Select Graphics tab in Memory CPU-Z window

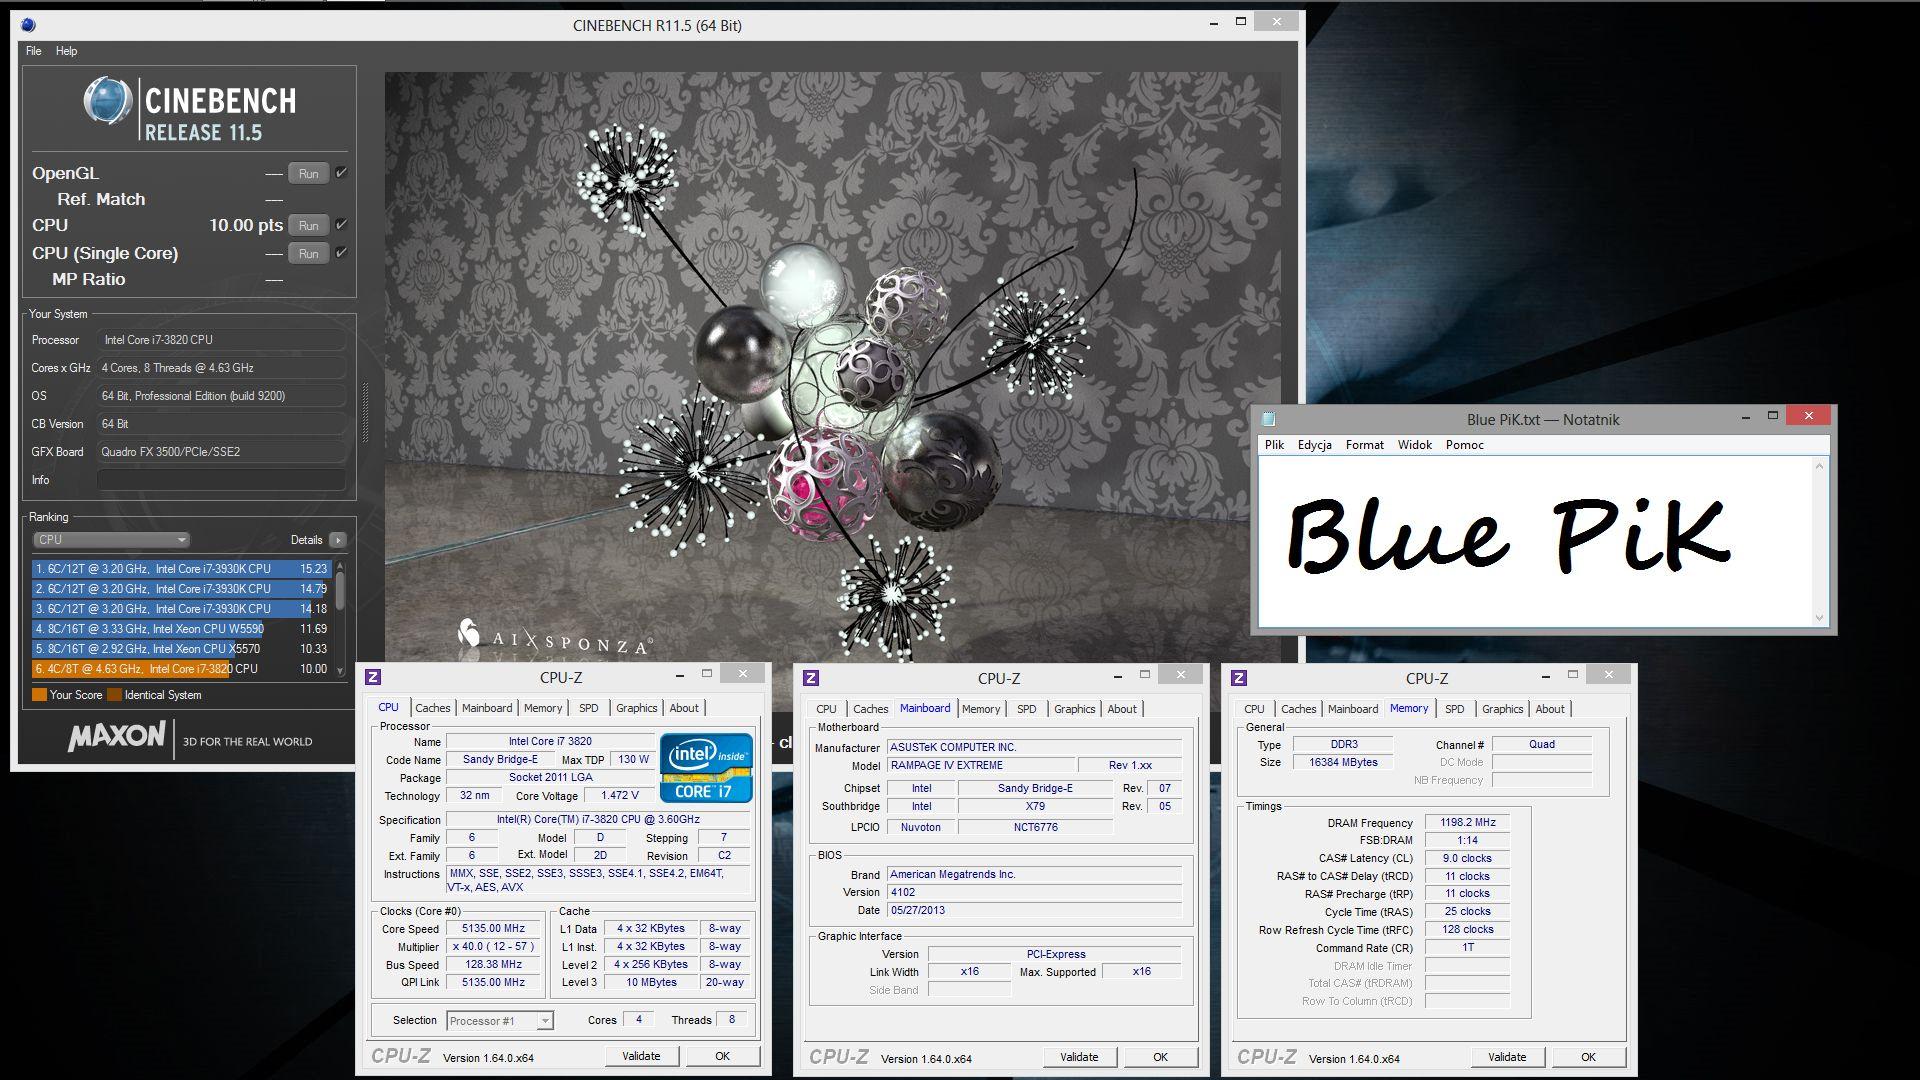[x=1502, y=709]
